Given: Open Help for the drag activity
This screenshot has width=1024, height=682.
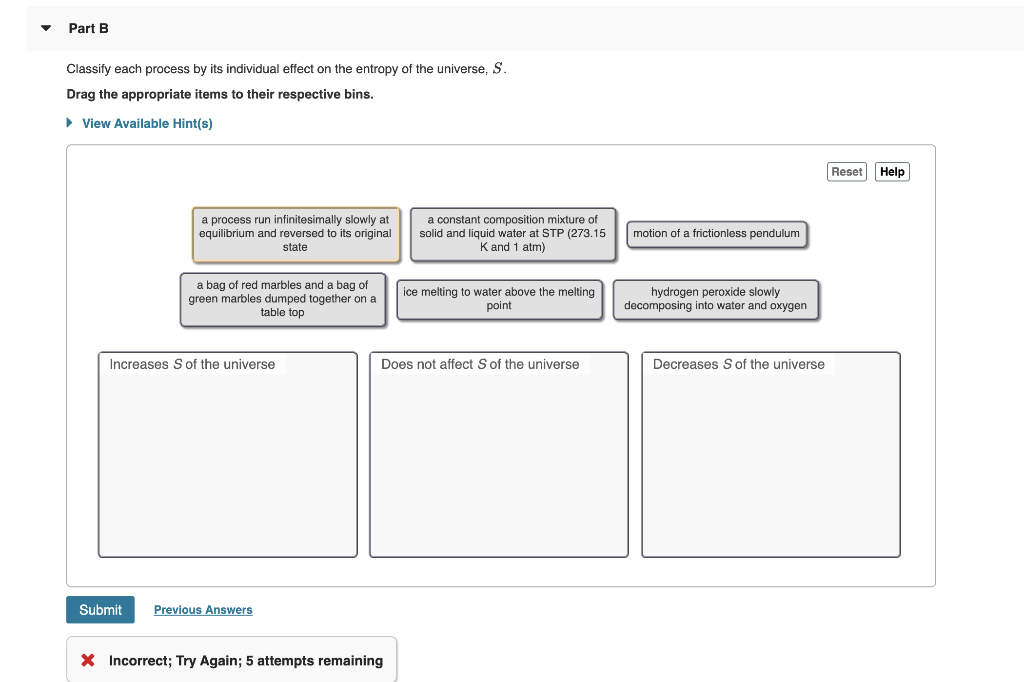Looking at the screenshot, I should pos(891,171).
